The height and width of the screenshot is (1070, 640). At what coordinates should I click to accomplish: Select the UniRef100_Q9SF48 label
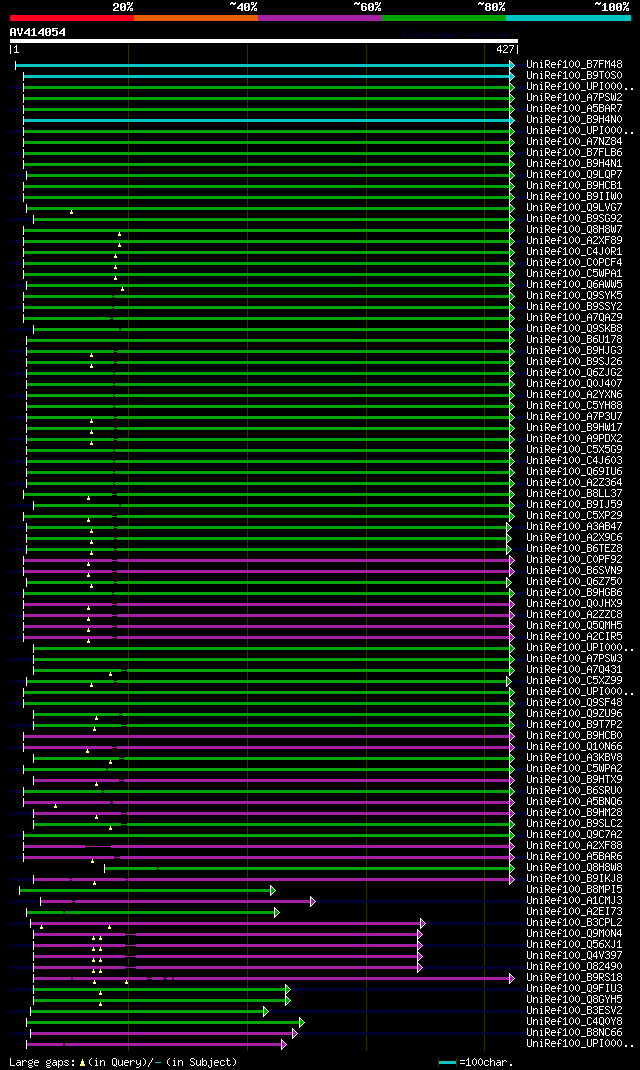(x=574, y=703)
